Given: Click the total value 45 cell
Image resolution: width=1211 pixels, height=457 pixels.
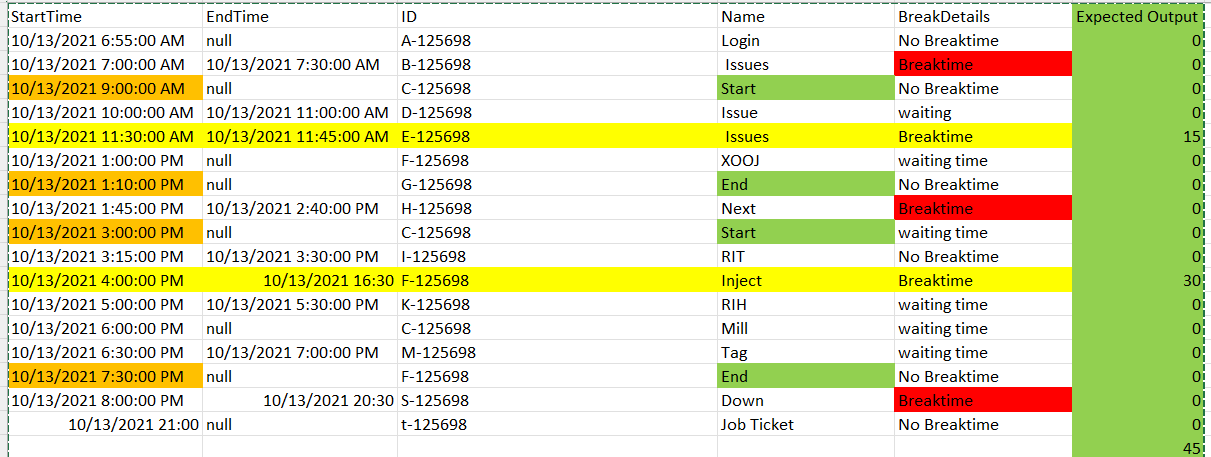Looking at the screenshot, I should pos(1137,447).
